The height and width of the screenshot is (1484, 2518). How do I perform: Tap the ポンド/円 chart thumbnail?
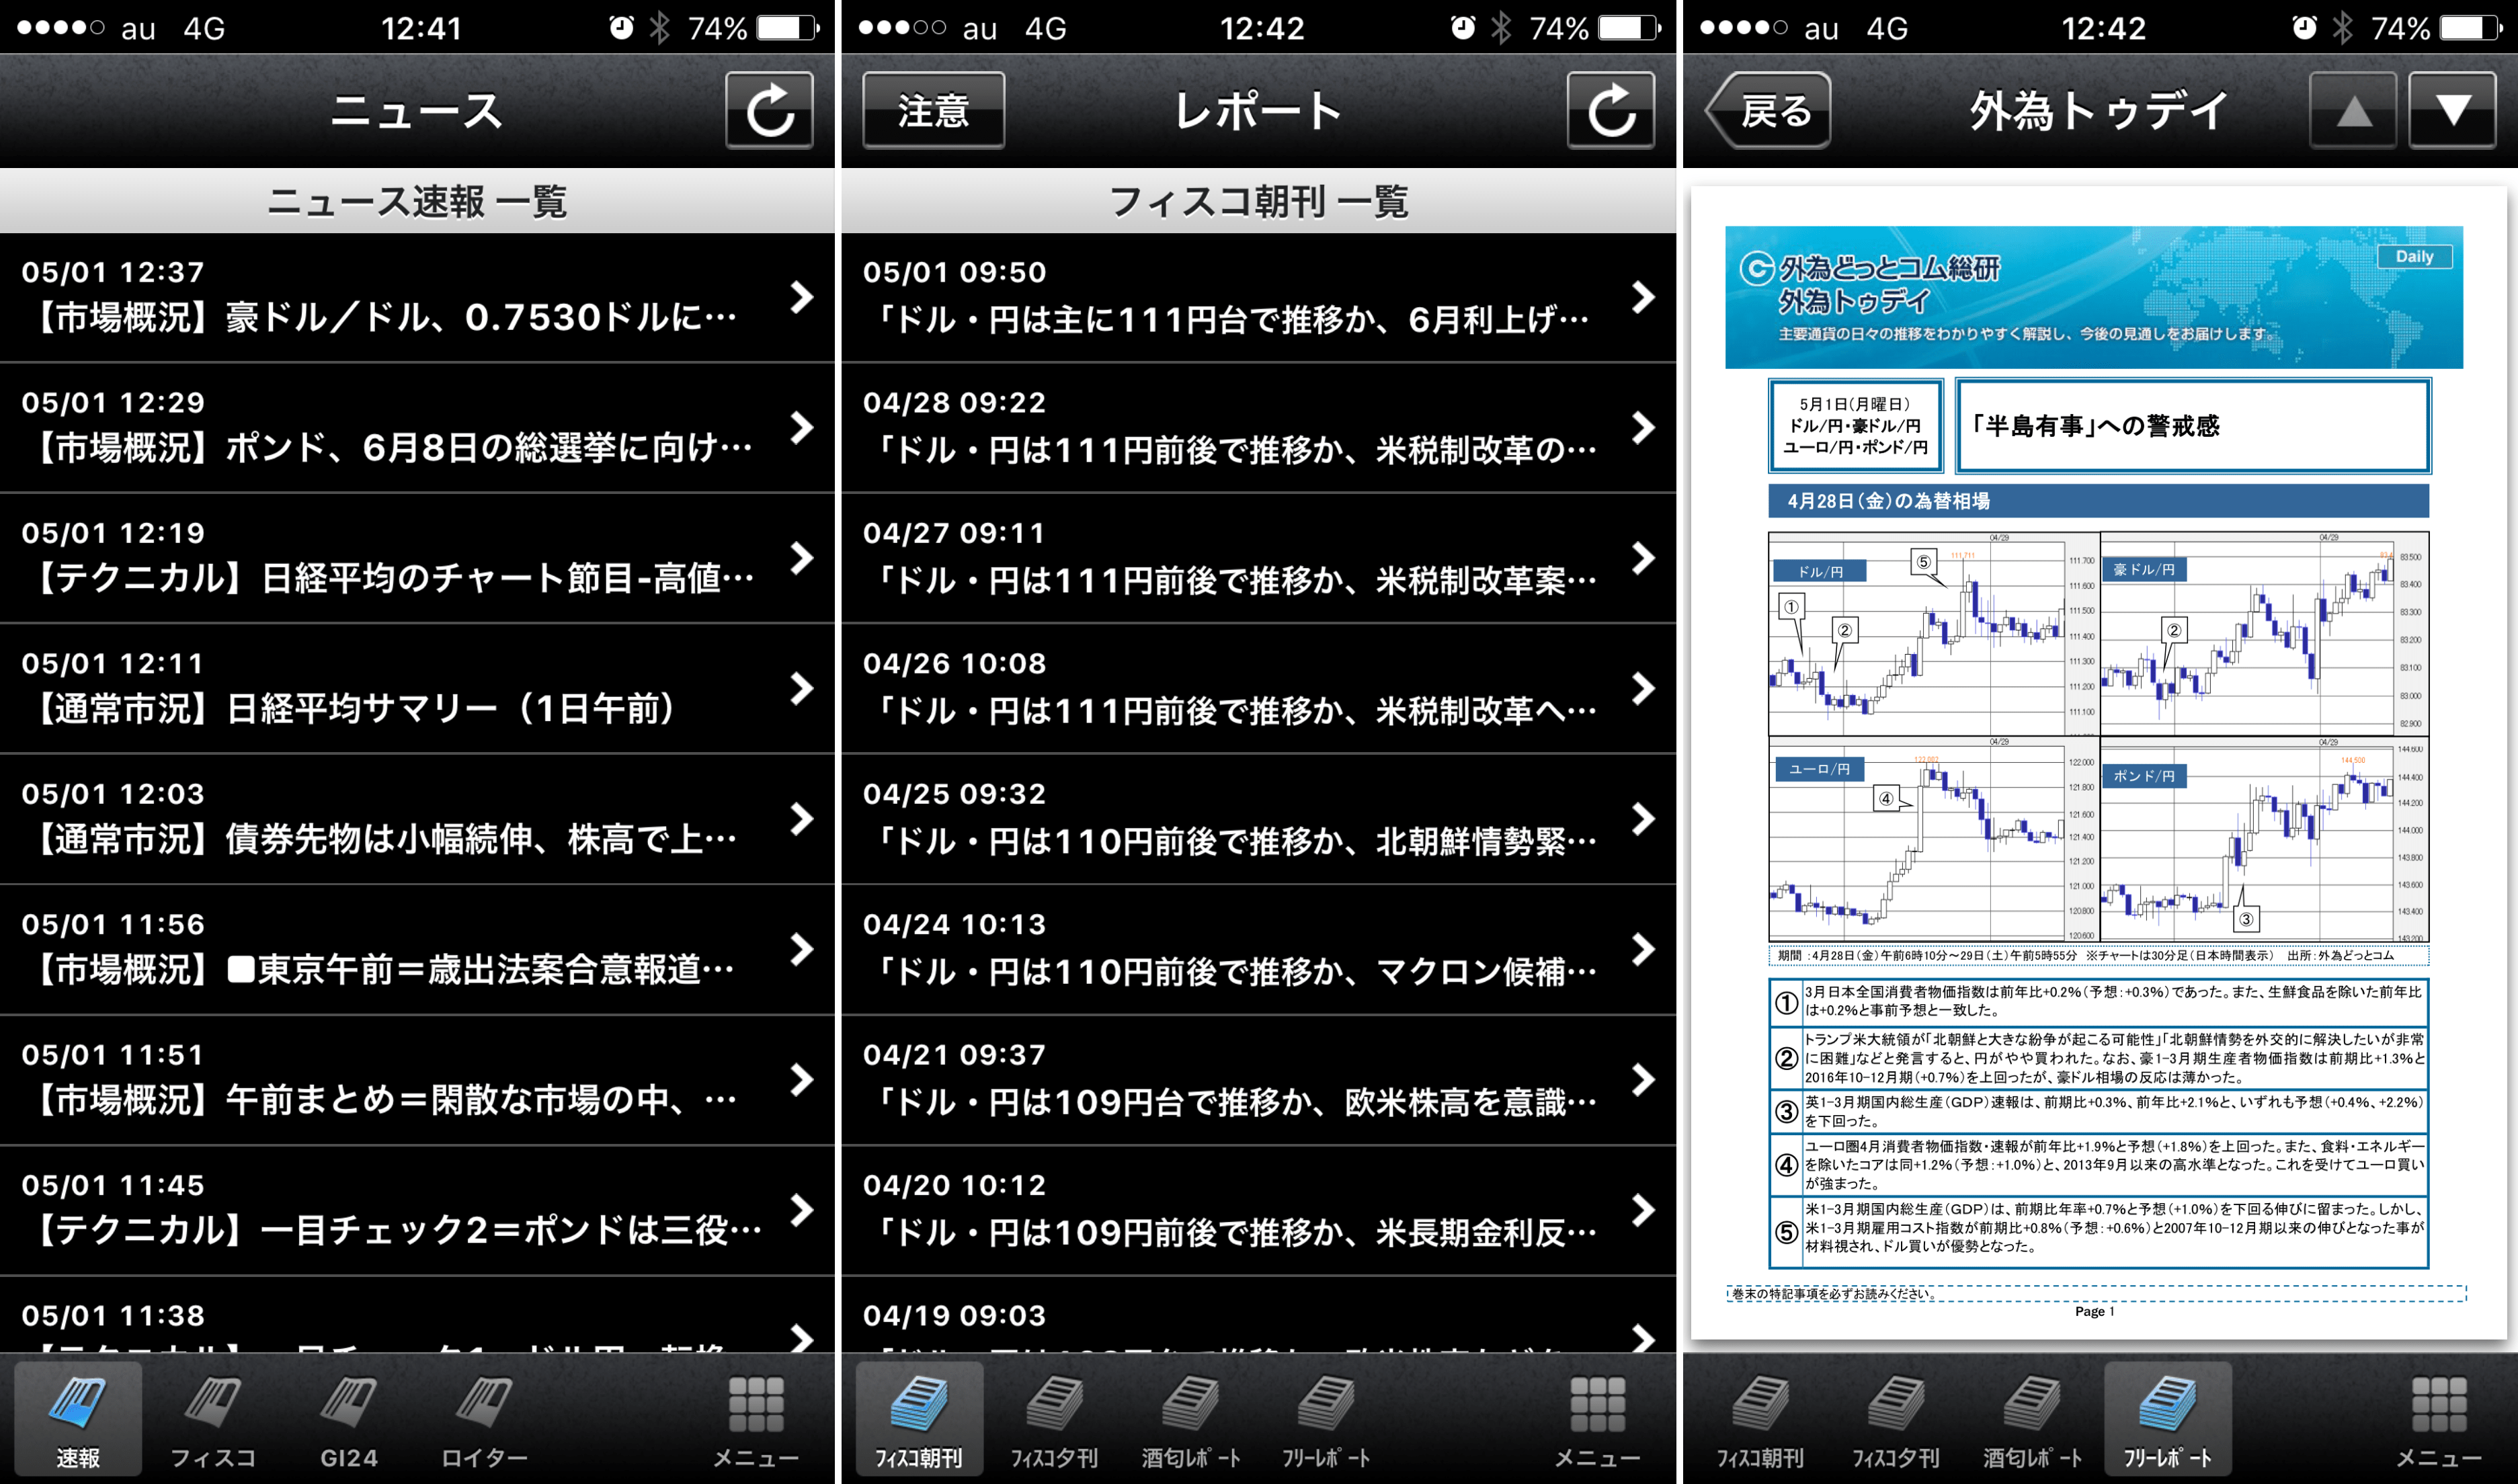coord(2264,840)
